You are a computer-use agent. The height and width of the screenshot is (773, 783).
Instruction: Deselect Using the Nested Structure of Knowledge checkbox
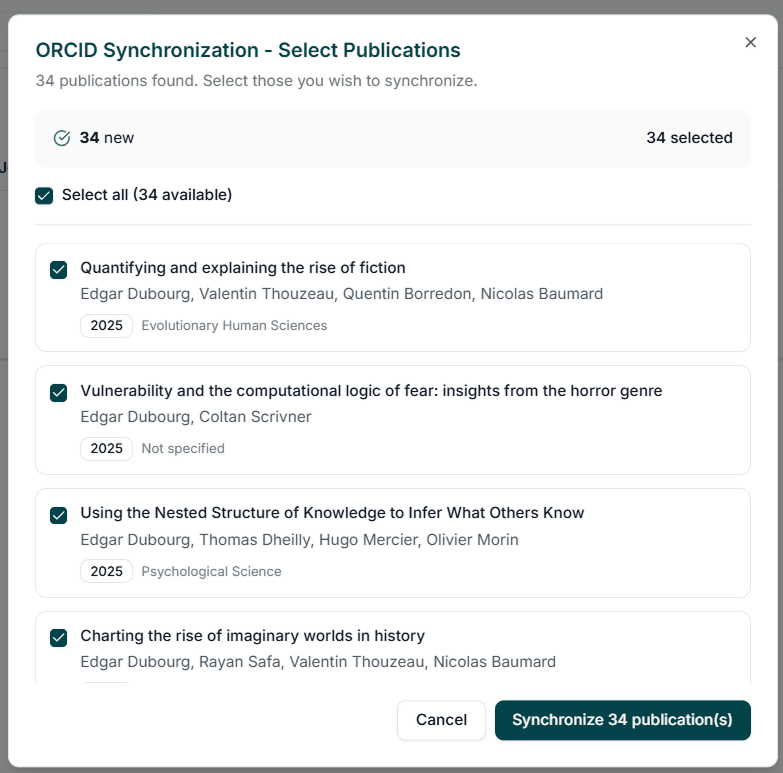pyautogui.click(x=59, y=515)
